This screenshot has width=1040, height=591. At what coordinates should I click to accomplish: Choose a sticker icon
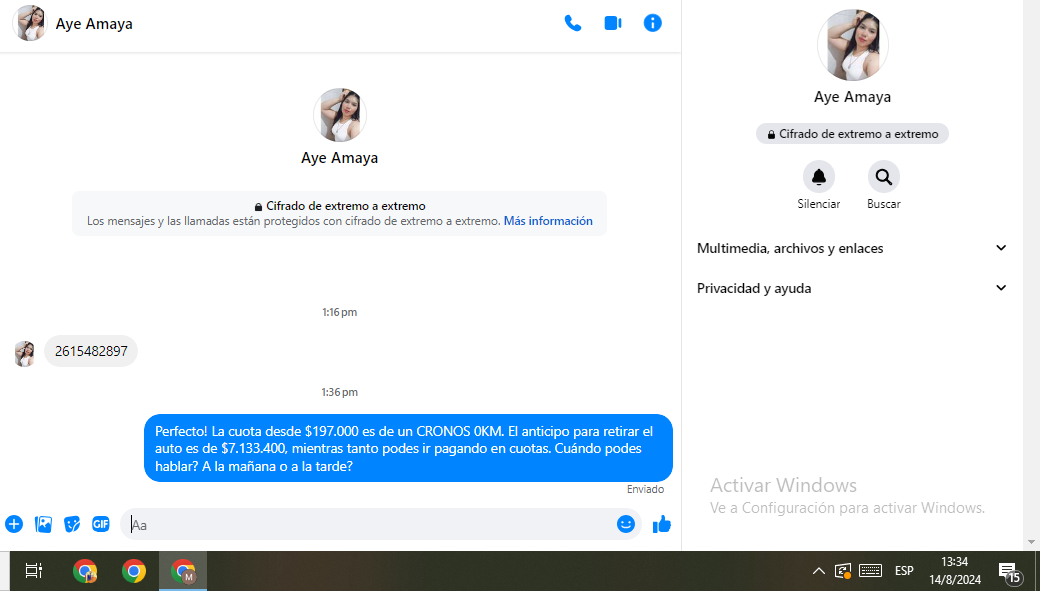click(x=72, y=524)
